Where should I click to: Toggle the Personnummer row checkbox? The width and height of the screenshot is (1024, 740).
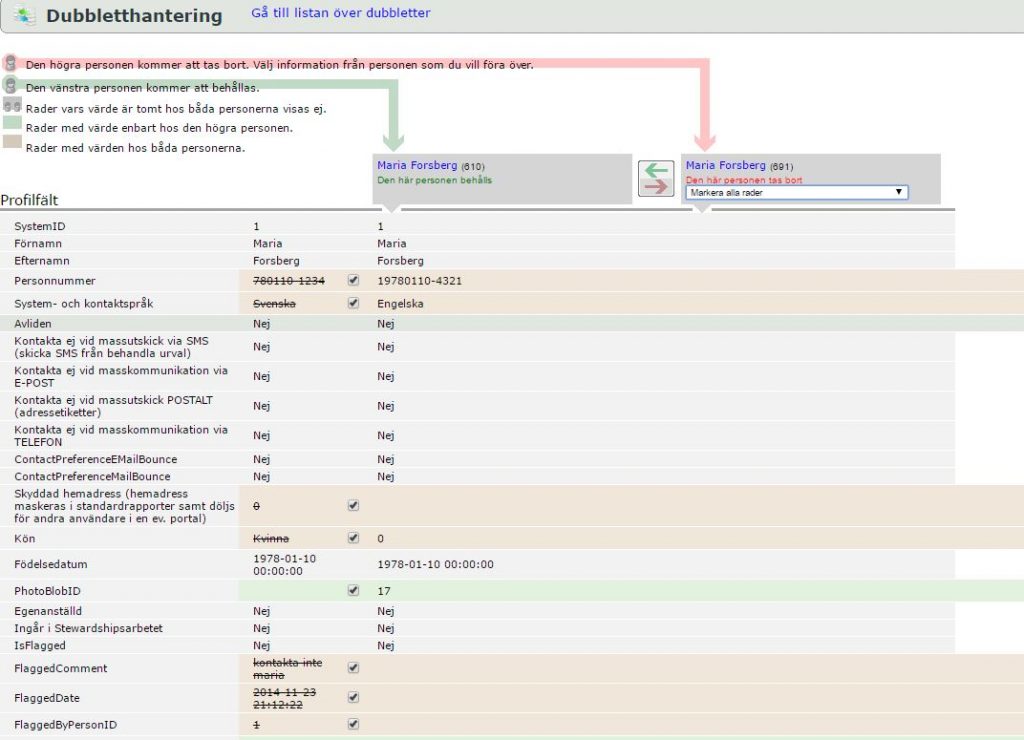coord(353,280)
